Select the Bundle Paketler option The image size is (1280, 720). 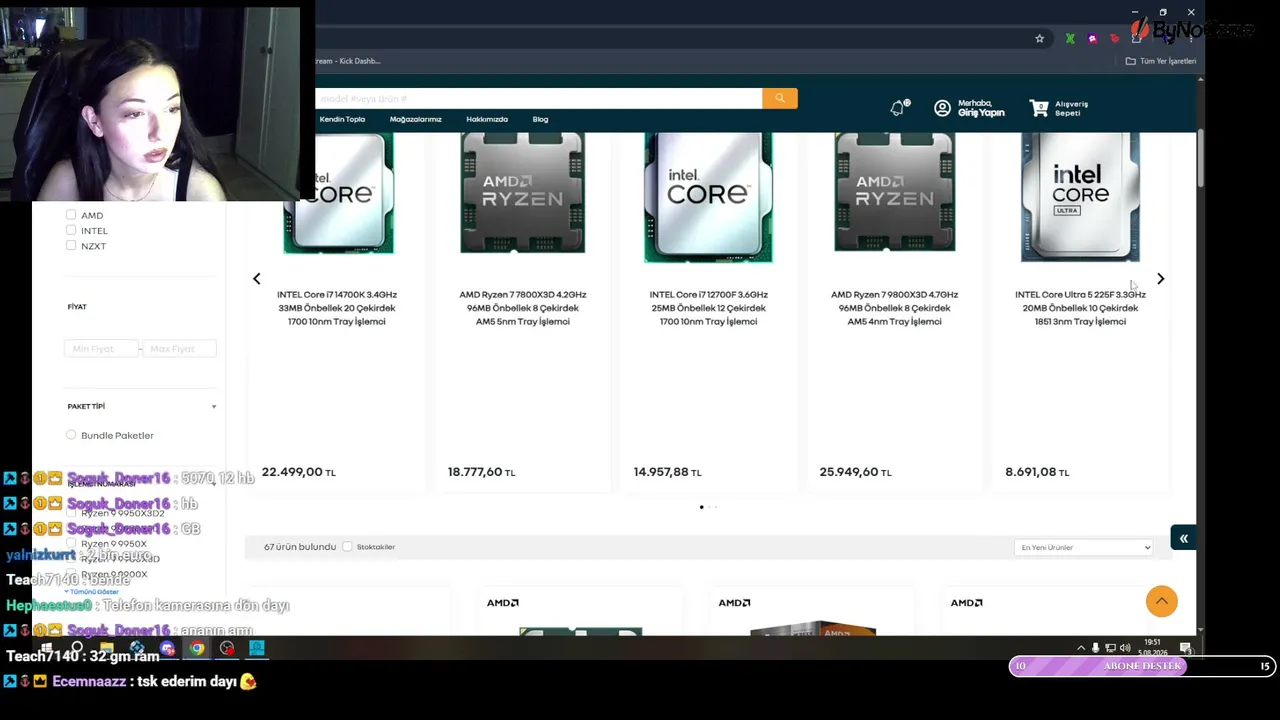[x=71, y=435]
